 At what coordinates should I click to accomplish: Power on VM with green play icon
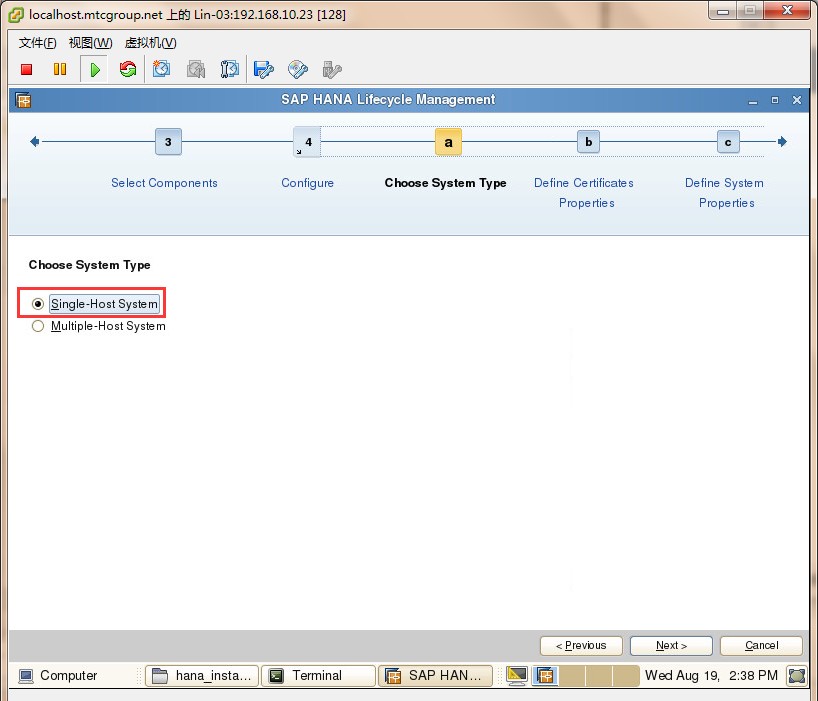(94, 69)
